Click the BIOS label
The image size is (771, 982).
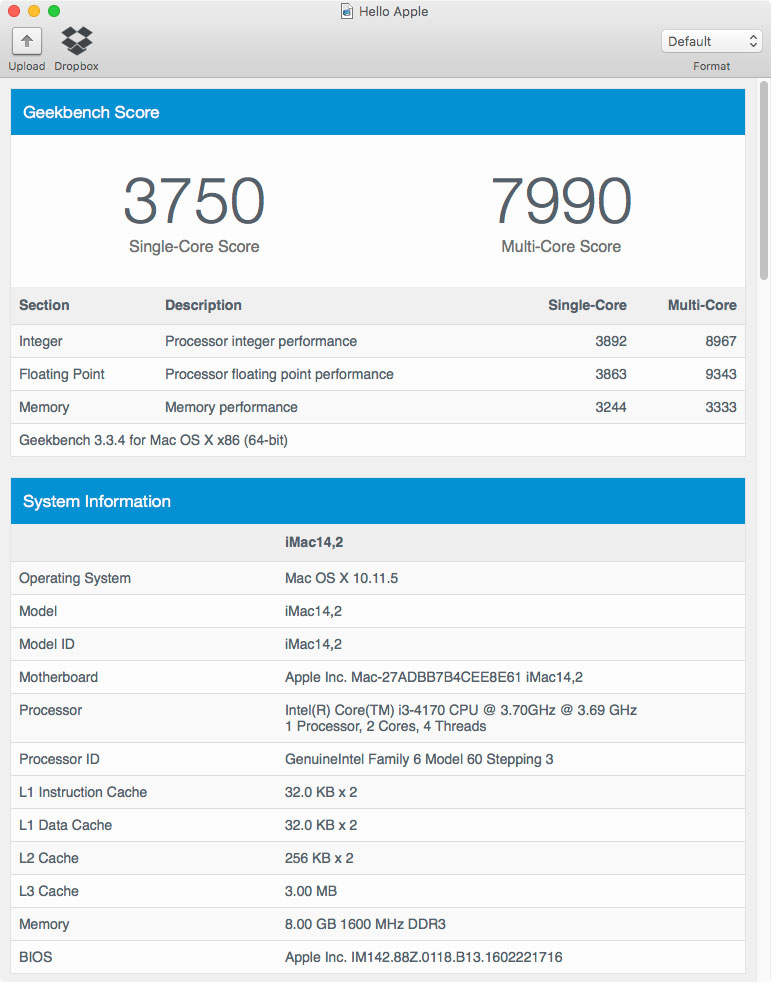(x=36, y=957)
